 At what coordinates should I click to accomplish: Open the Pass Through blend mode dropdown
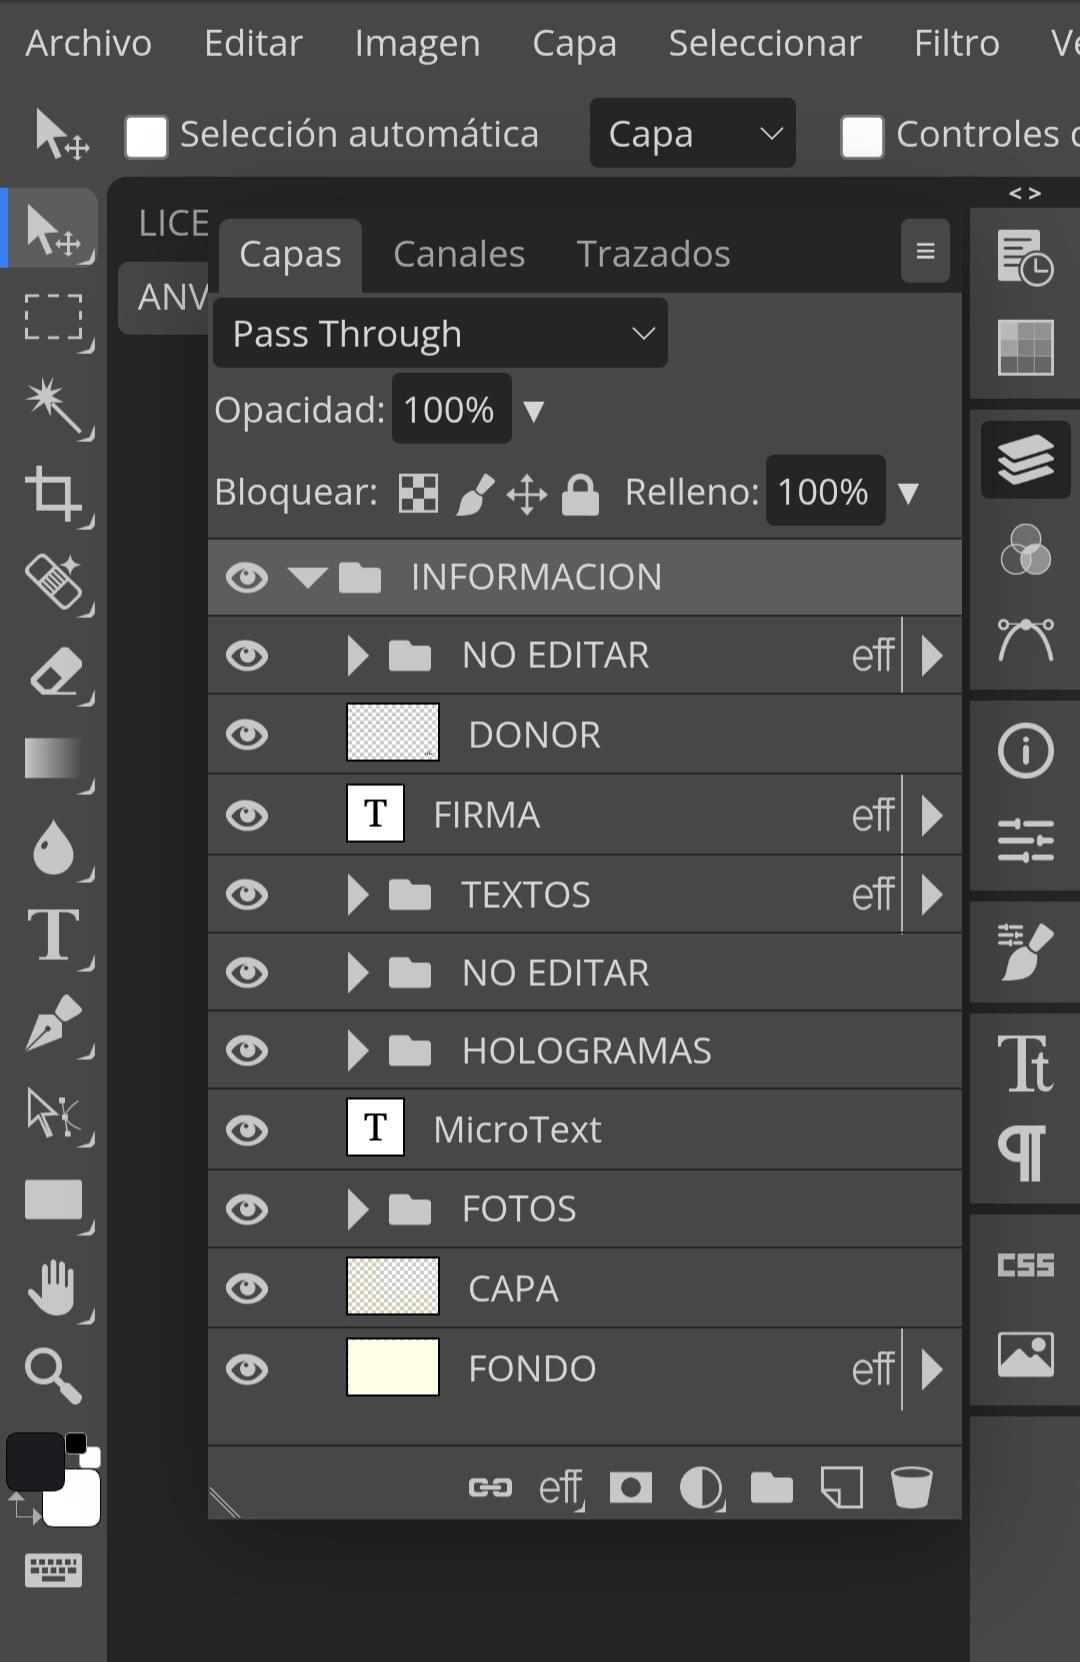440,333
